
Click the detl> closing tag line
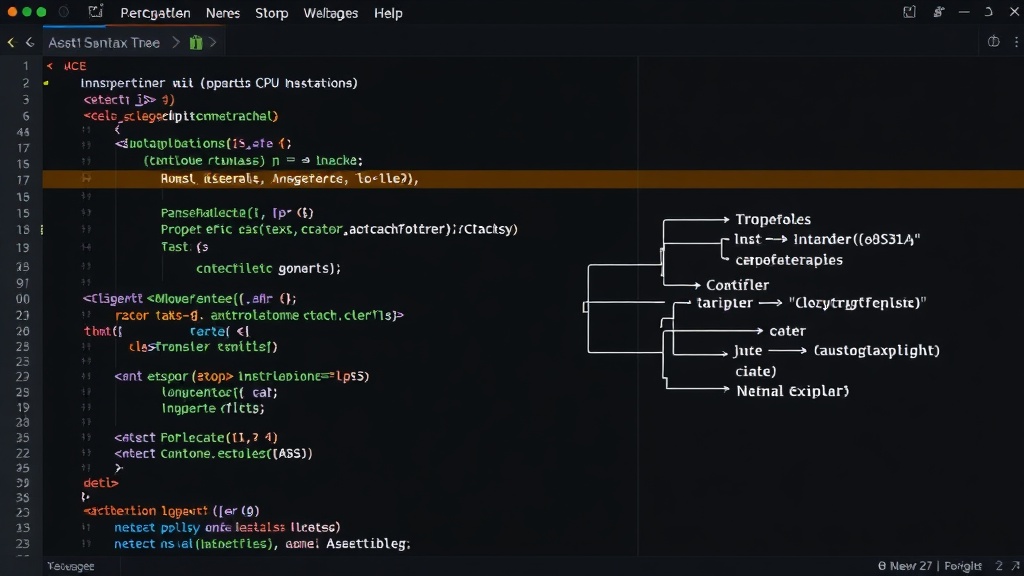point(101,483)
